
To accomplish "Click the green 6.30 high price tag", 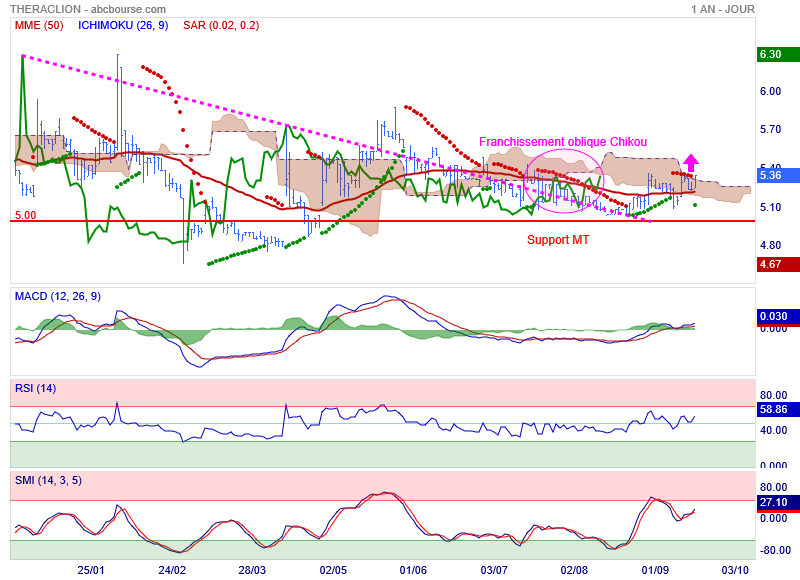I will (x=778, y=54).
